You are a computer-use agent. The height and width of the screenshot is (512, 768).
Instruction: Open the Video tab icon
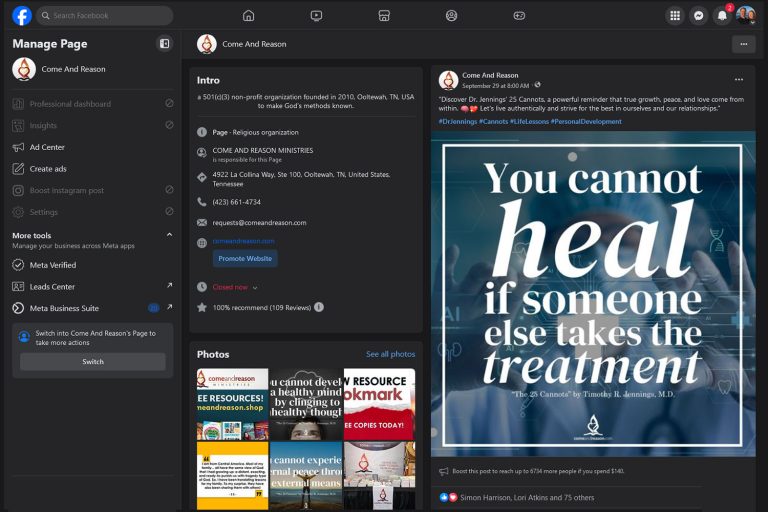tap(316, 16)
